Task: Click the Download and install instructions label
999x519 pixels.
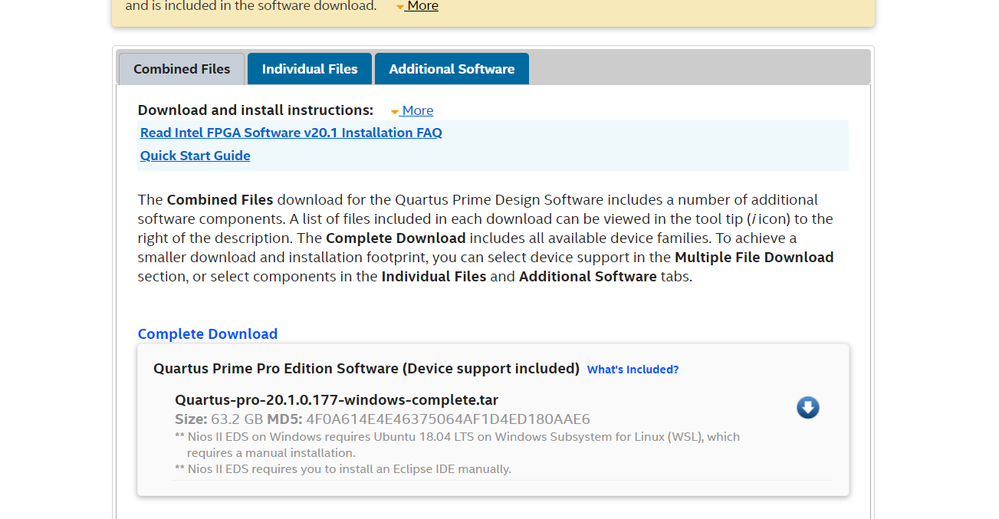Action: point(255,110)
